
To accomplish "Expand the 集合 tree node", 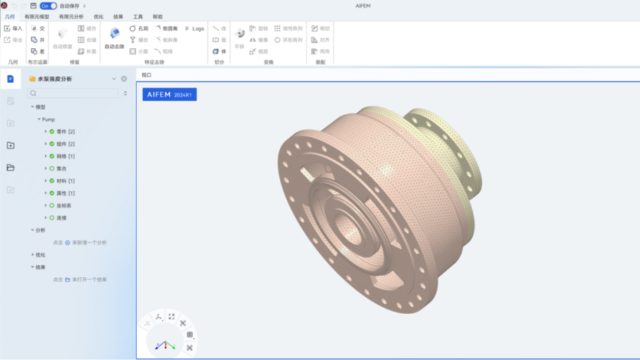I will coord(46,168).
